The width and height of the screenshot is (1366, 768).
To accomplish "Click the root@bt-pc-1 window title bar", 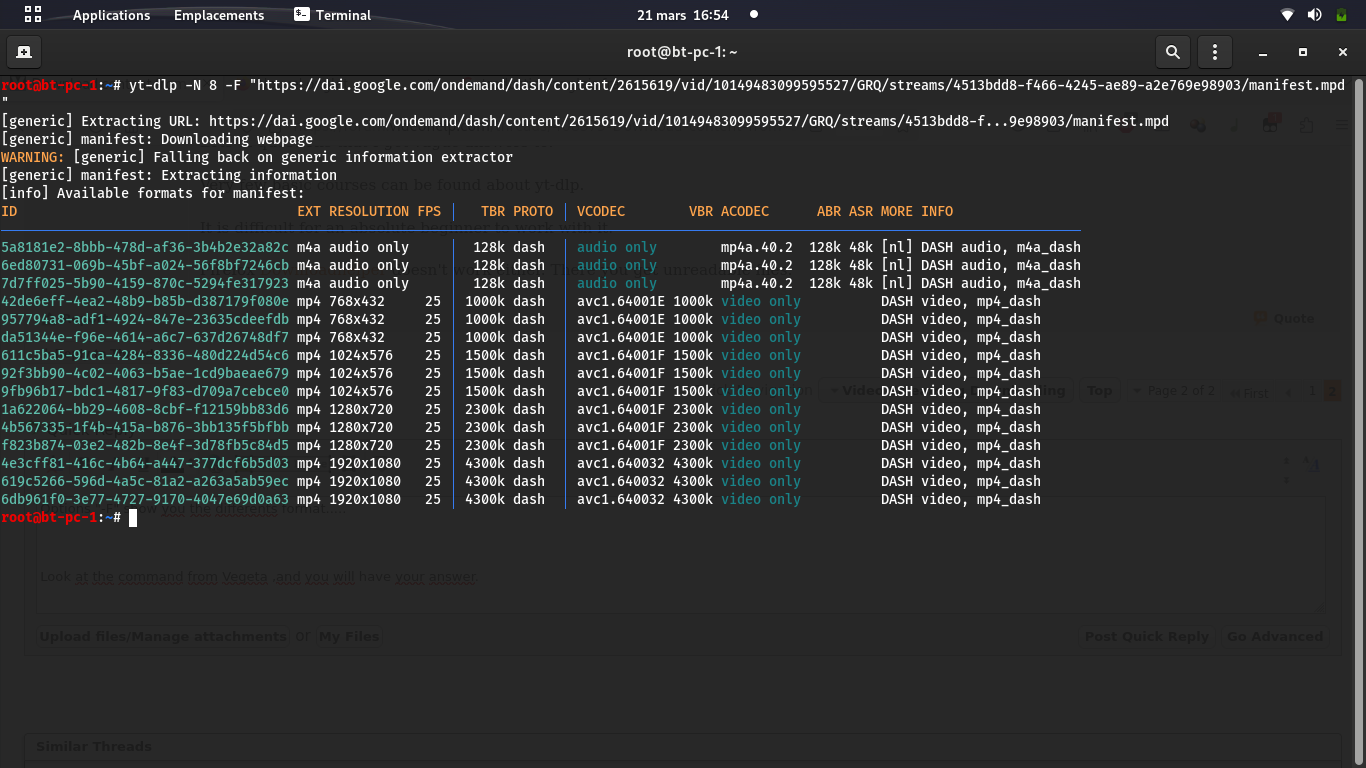I will click(x=683, y=52).
